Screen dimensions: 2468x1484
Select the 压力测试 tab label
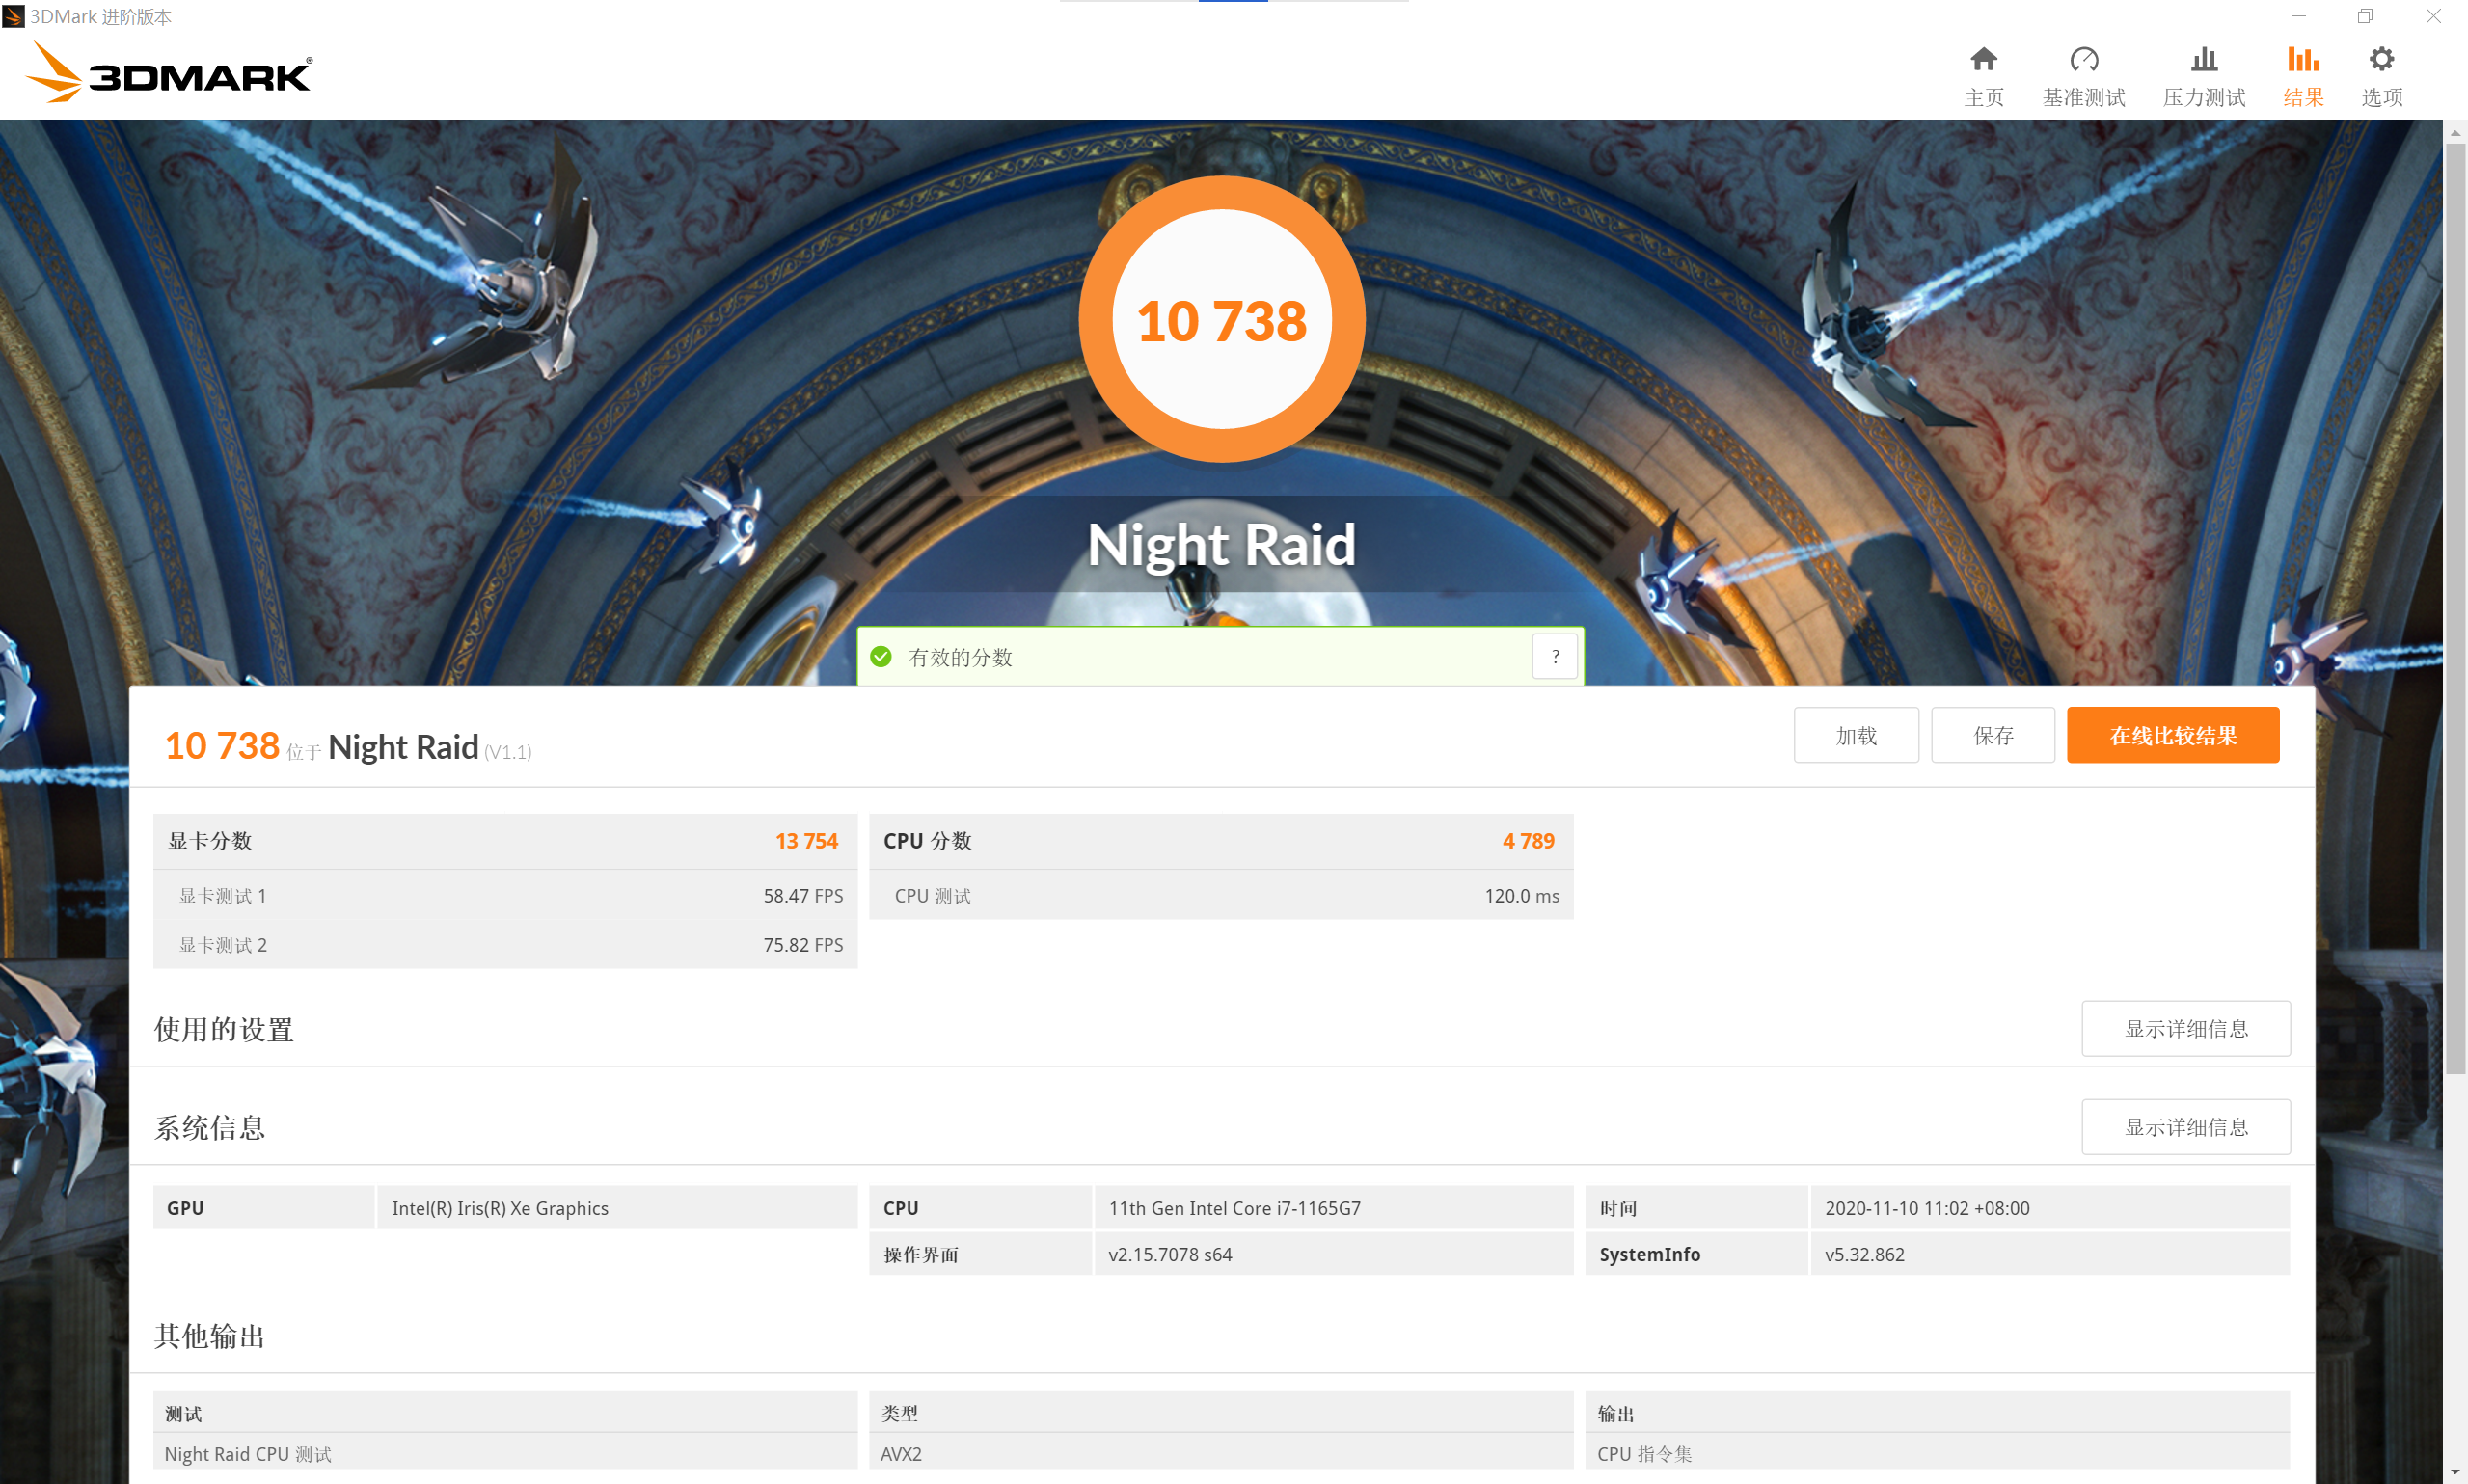(x=2204, y=97)
